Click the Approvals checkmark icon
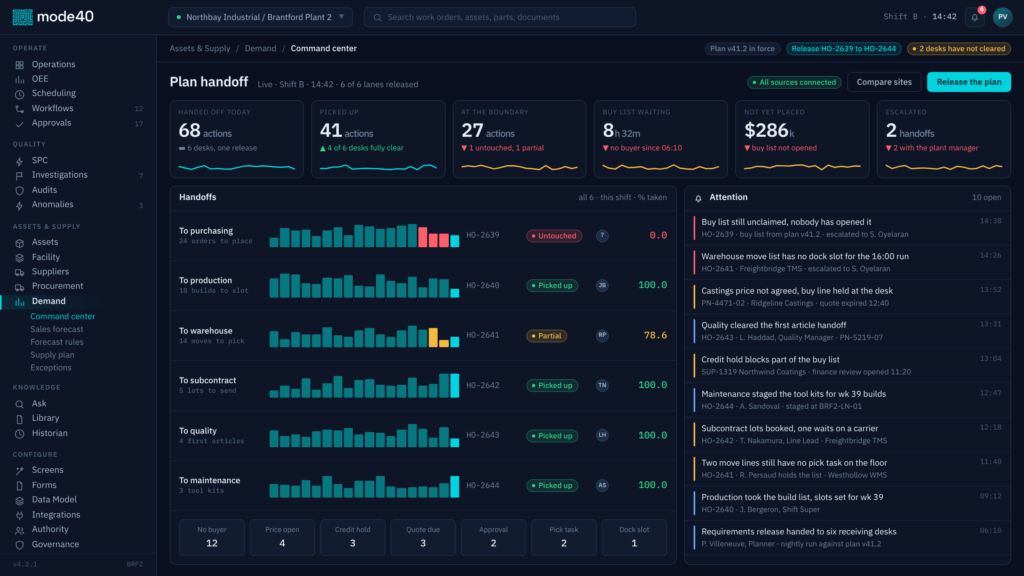This screenshot has width=1024, height=576. 20,123
